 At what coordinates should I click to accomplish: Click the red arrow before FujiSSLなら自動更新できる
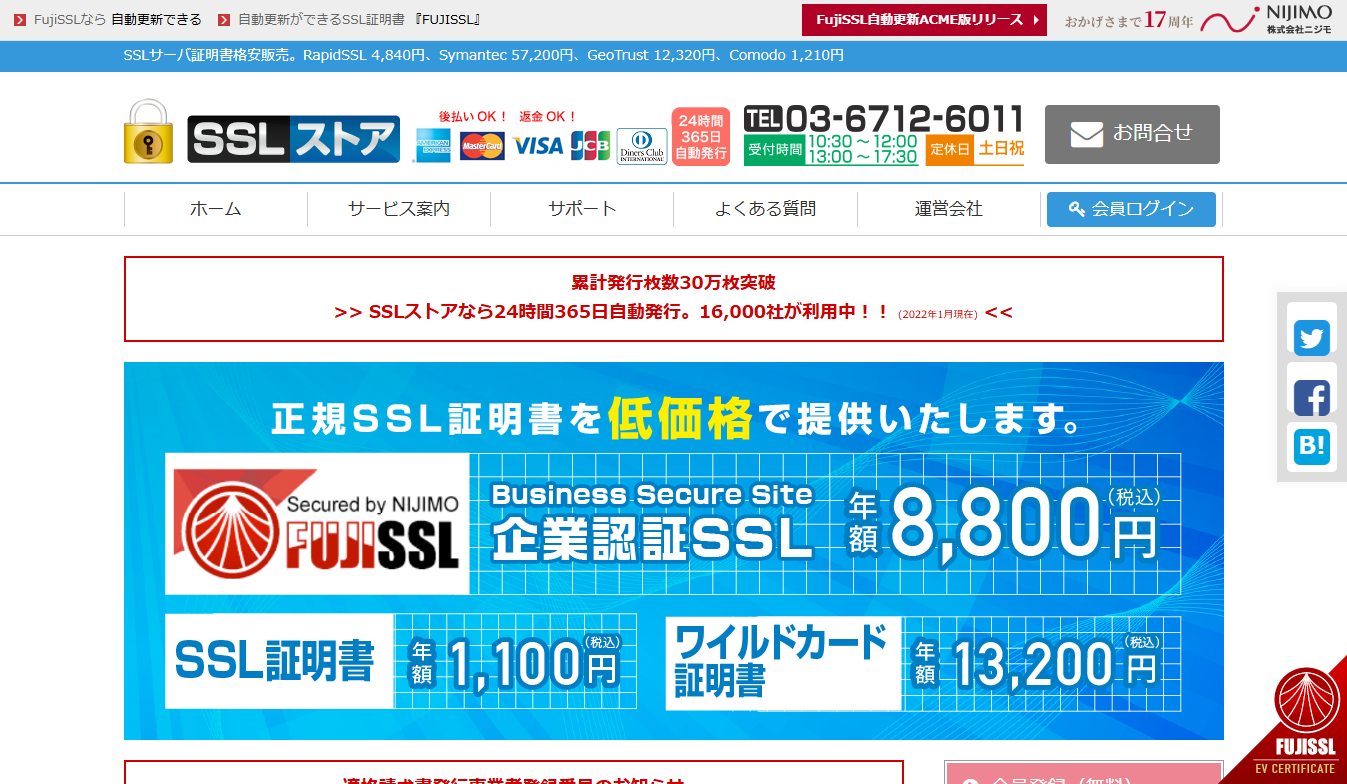(x=20, y=20)
